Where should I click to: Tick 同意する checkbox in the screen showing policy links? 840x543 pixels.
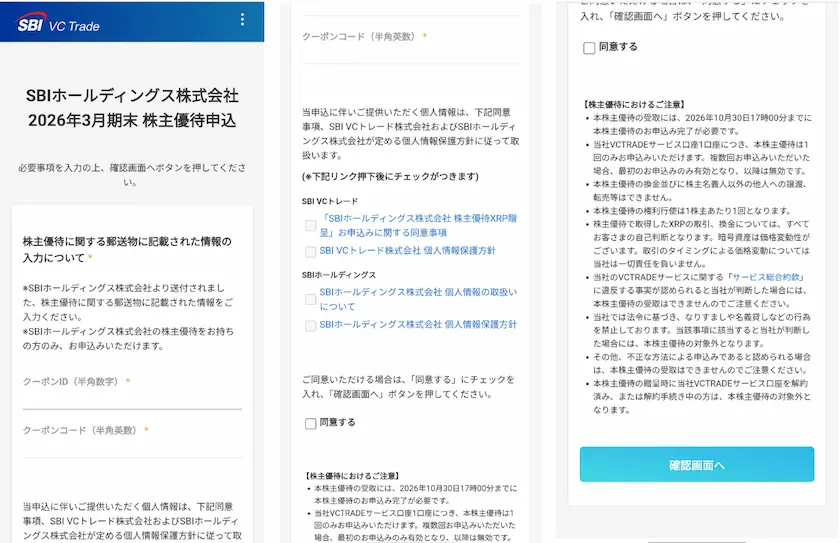(x=310, y=424)
